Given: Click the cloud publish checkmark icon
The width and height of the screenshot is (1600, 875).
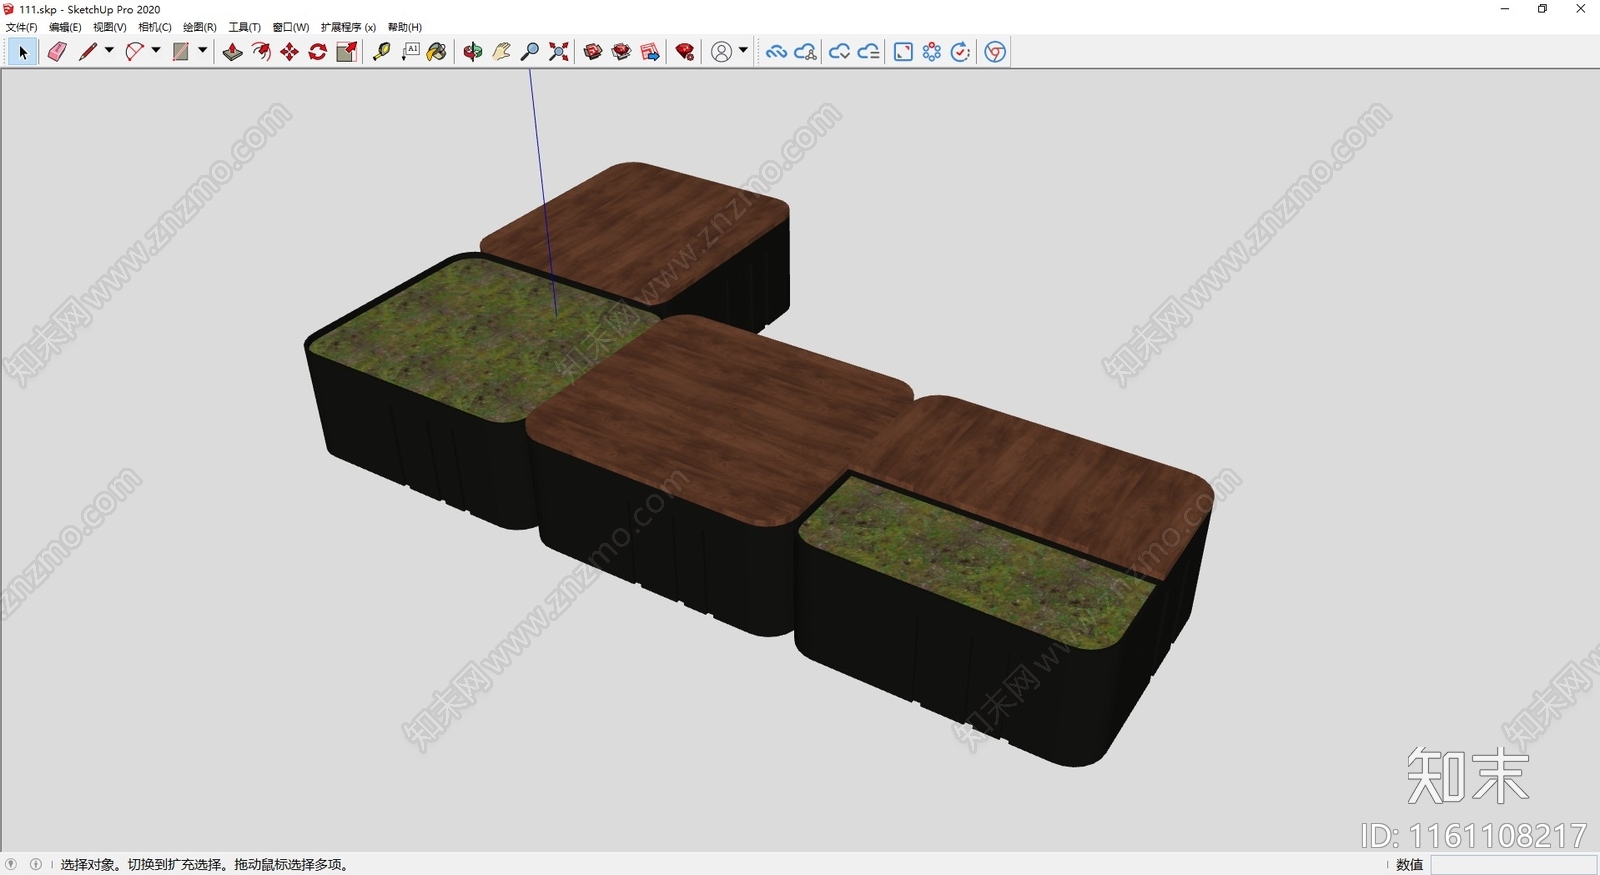Looking at the screenshot, I should click(840, 52).
